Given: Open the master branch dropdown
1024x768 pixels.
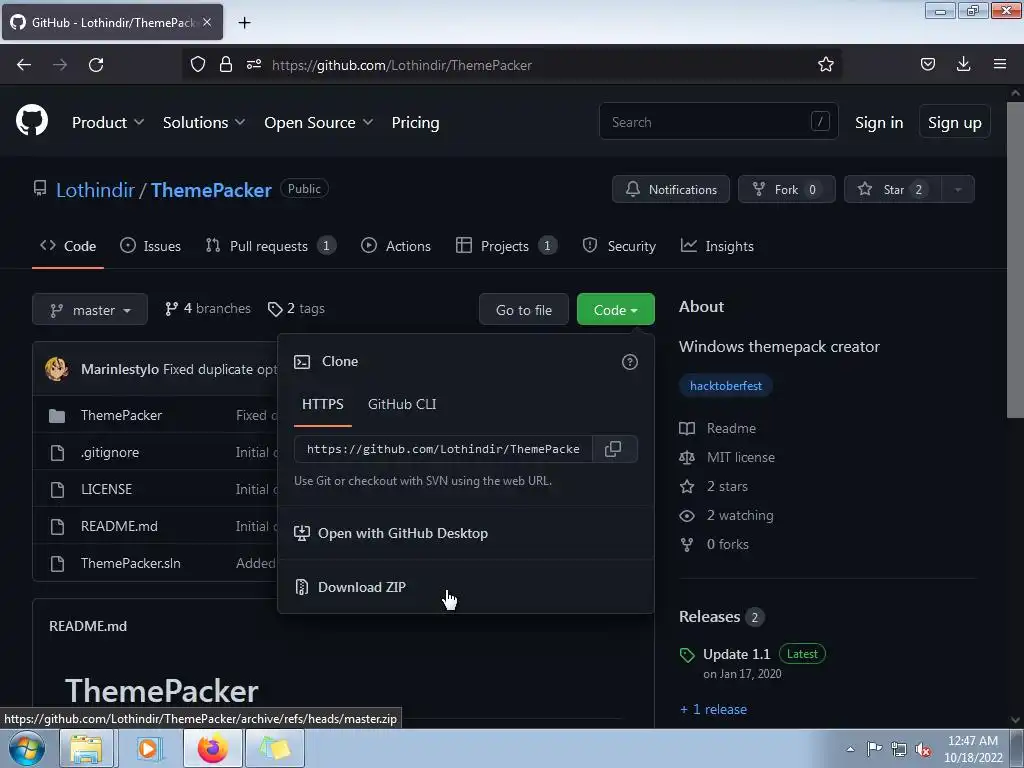Looking at the screenshot, I should click(90, 310).
